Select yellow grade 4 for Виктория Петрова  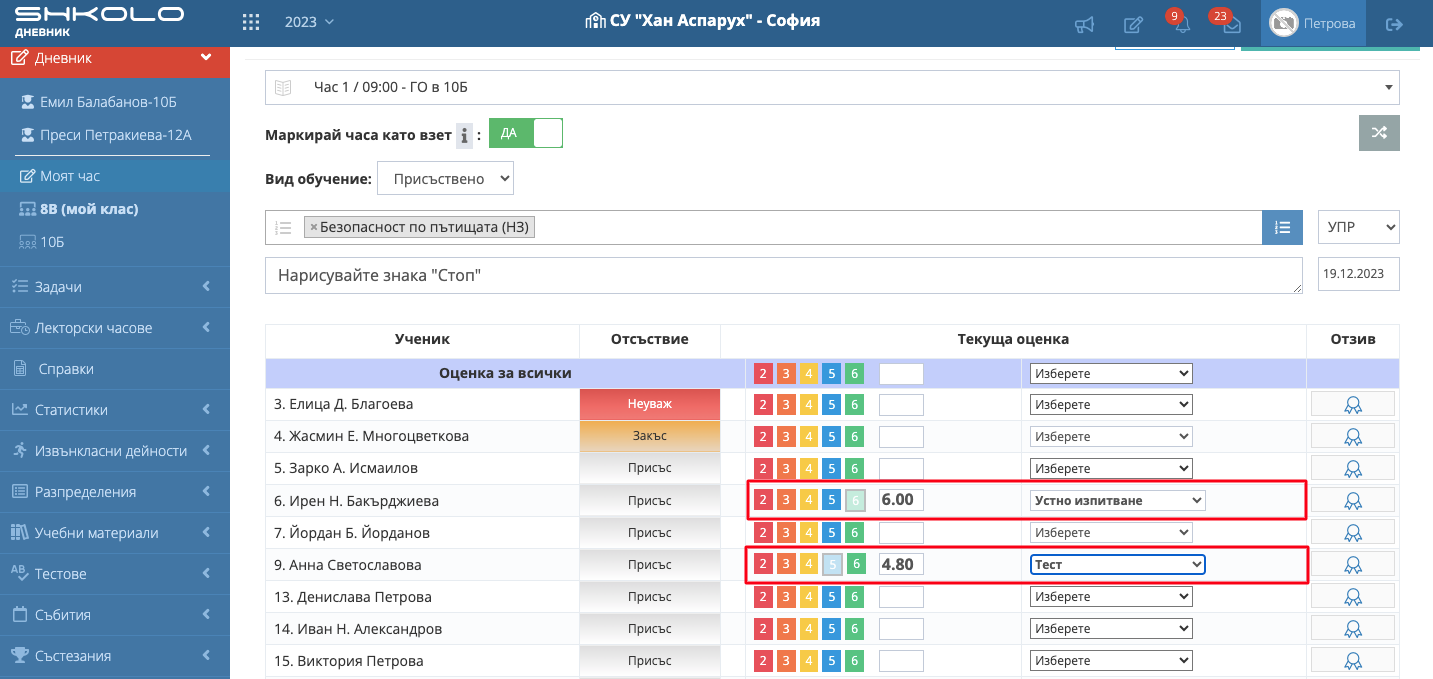coord(808,661)
